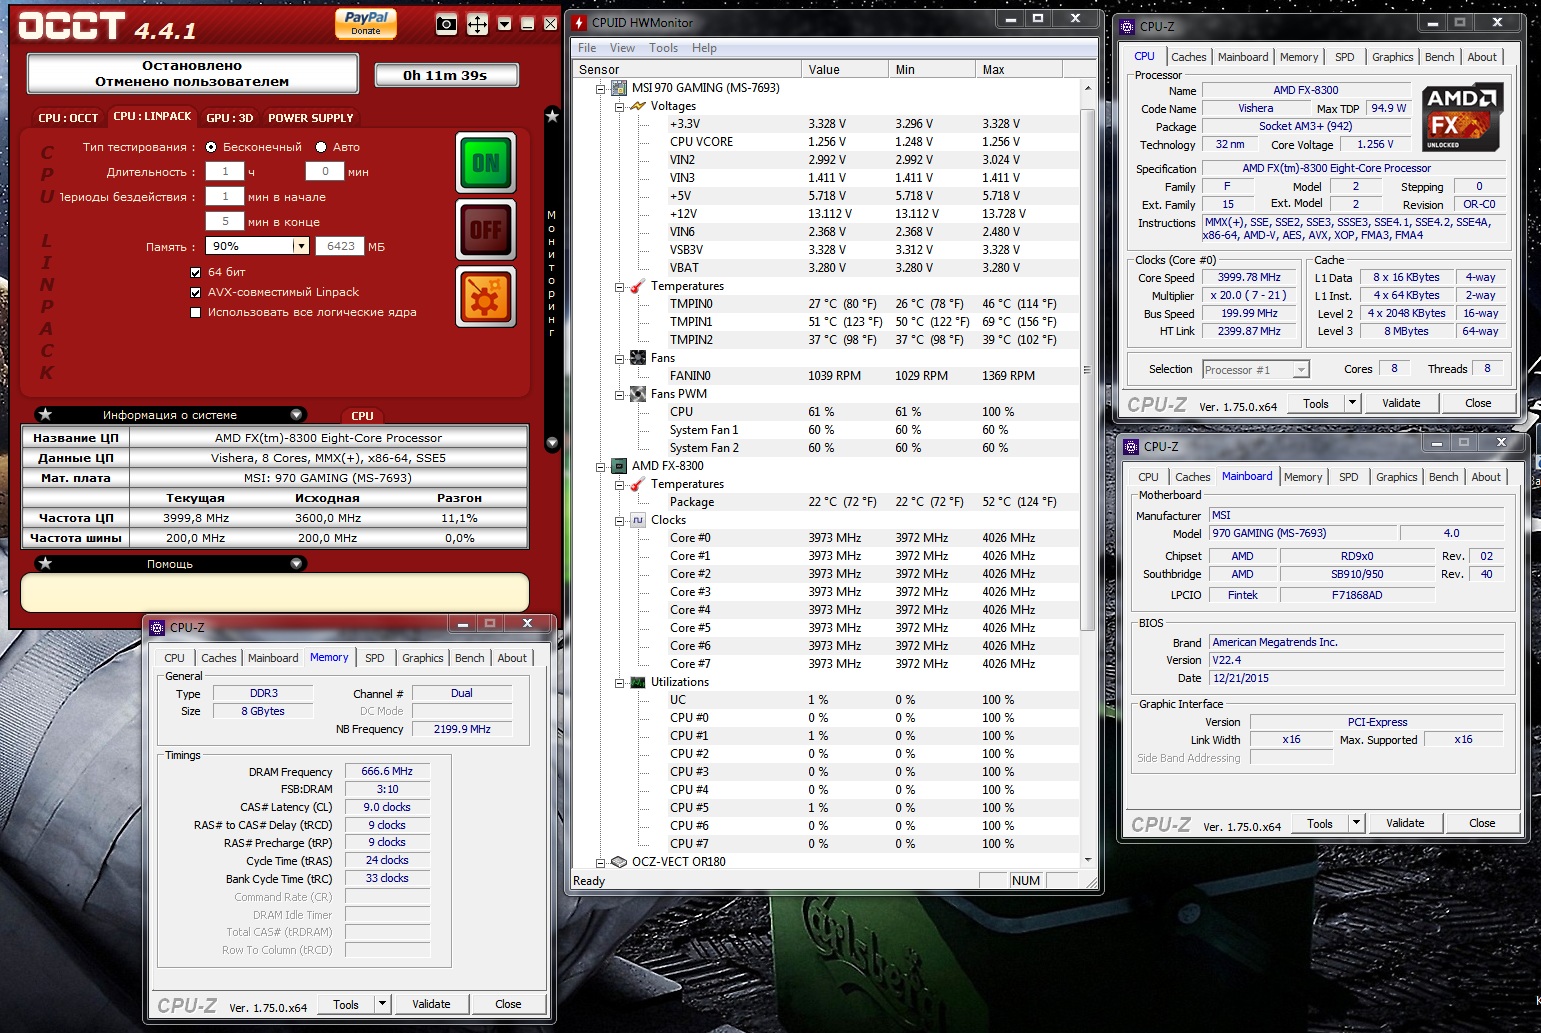Take a screenshot with OCCT camera icon
This screenshot has height=1033, width=1541.
click(x=447, y=24)
